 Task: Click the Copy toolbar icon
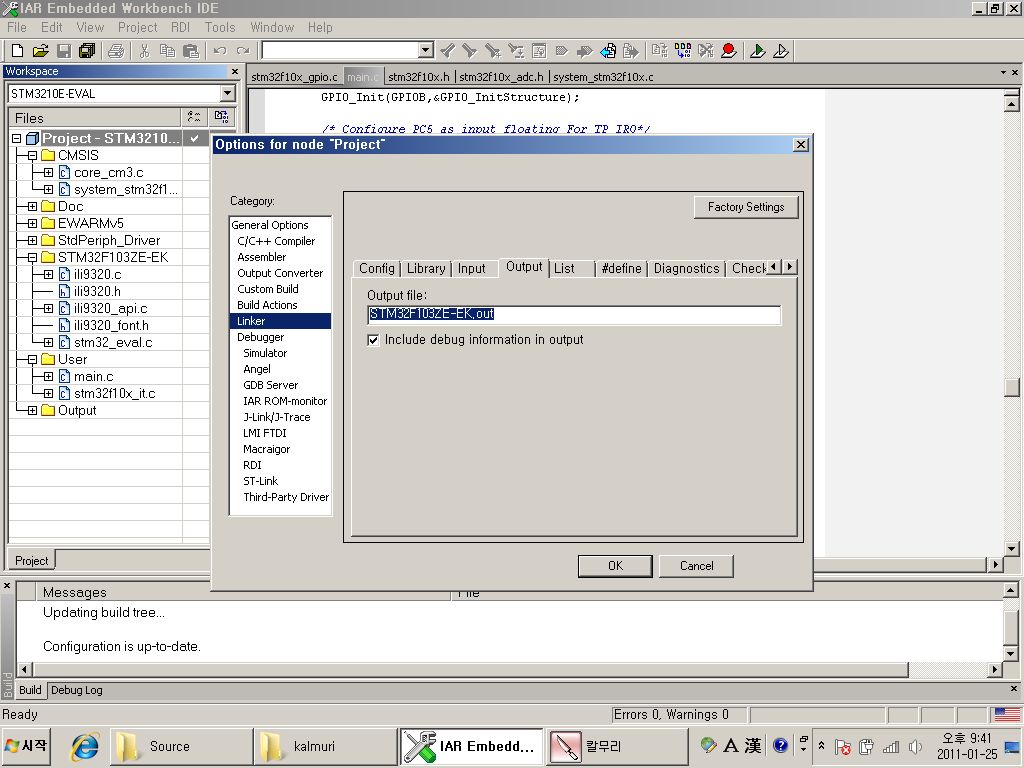point(167,50)
